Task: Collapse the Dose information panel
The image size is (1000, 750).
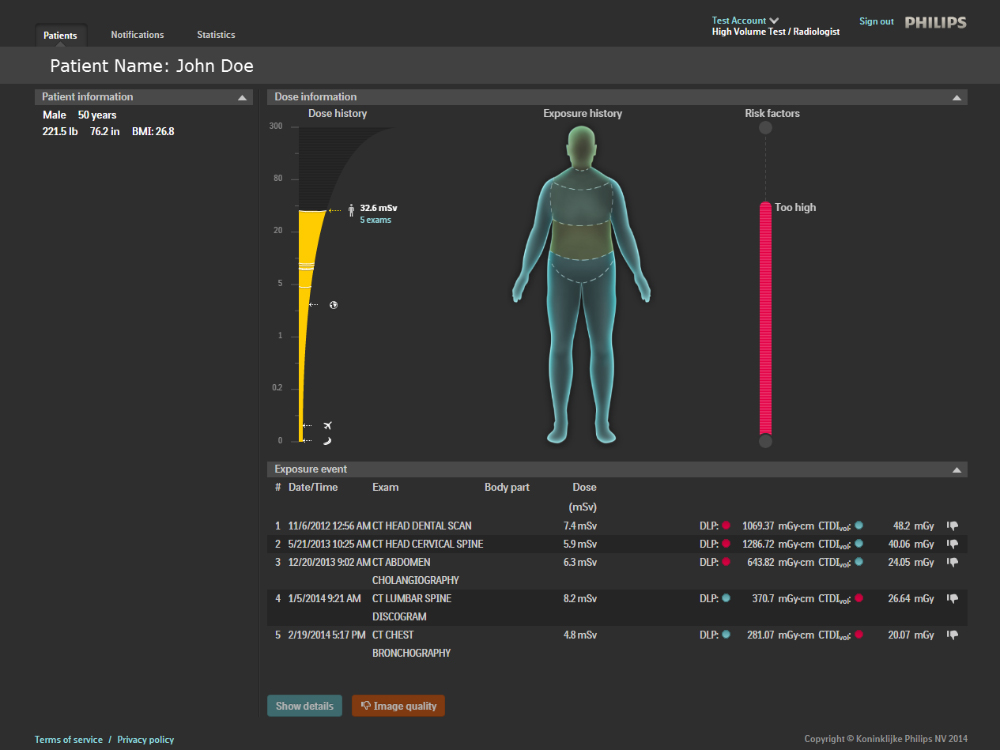Action: (x=957, y=98)
